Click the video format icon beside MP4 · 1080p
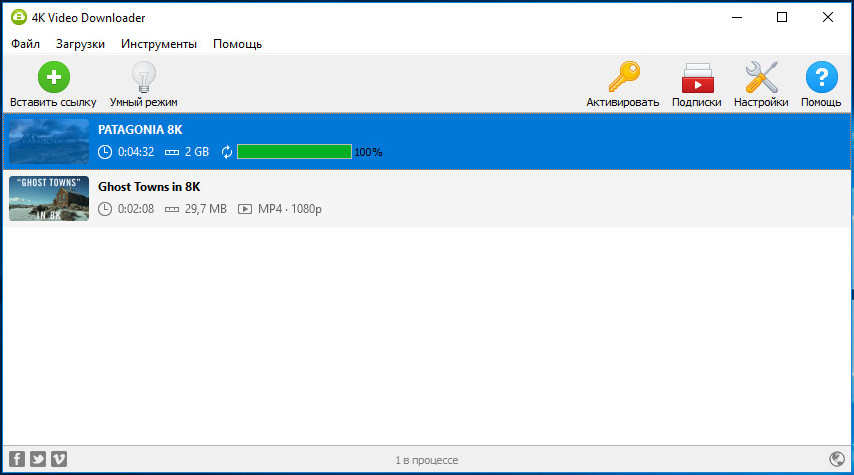 coord(245,209)
